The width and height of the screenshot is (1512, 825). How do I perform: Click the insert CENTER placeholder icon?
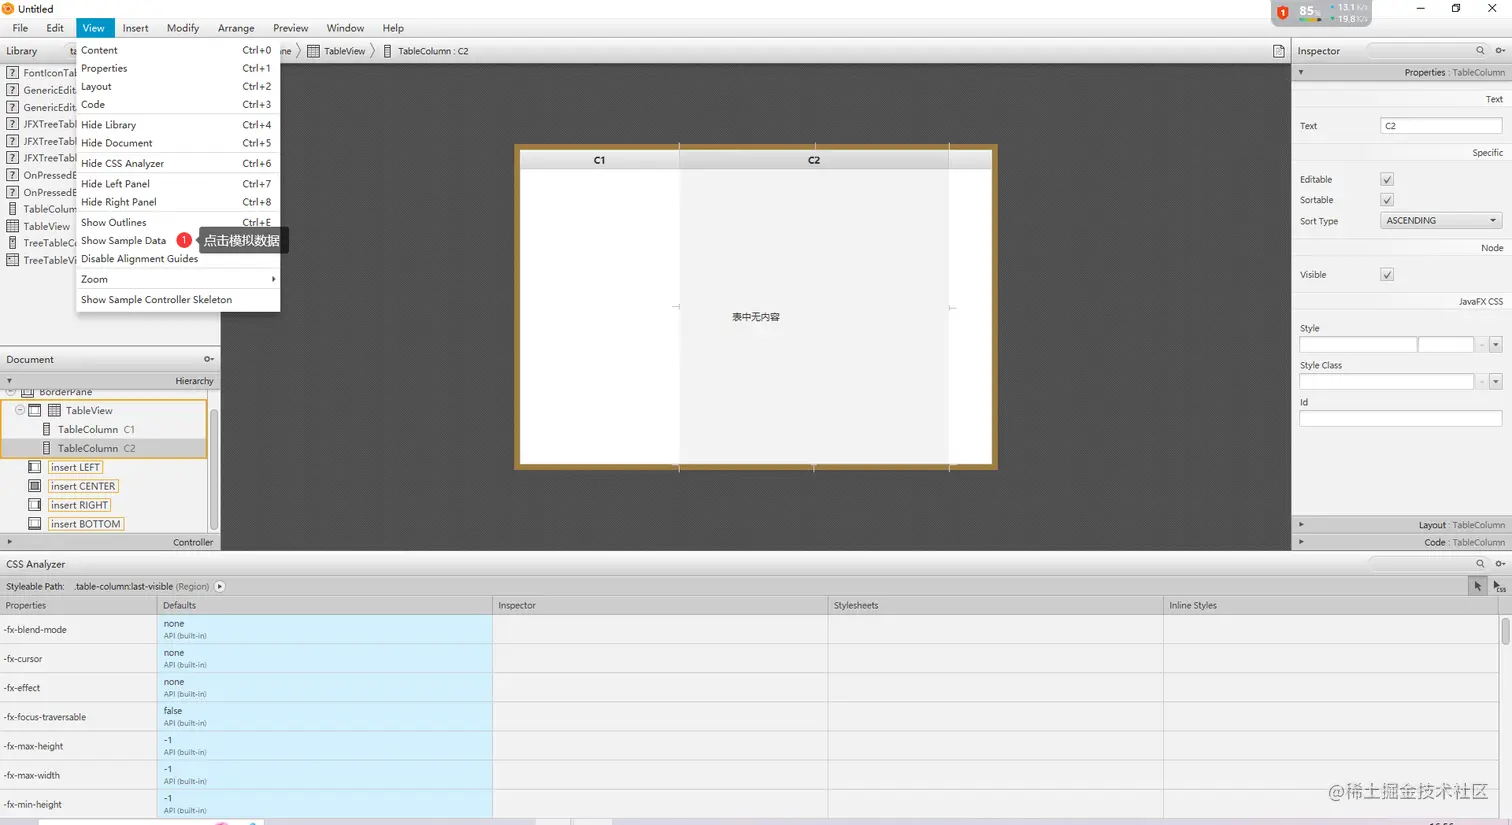[35, 486]
